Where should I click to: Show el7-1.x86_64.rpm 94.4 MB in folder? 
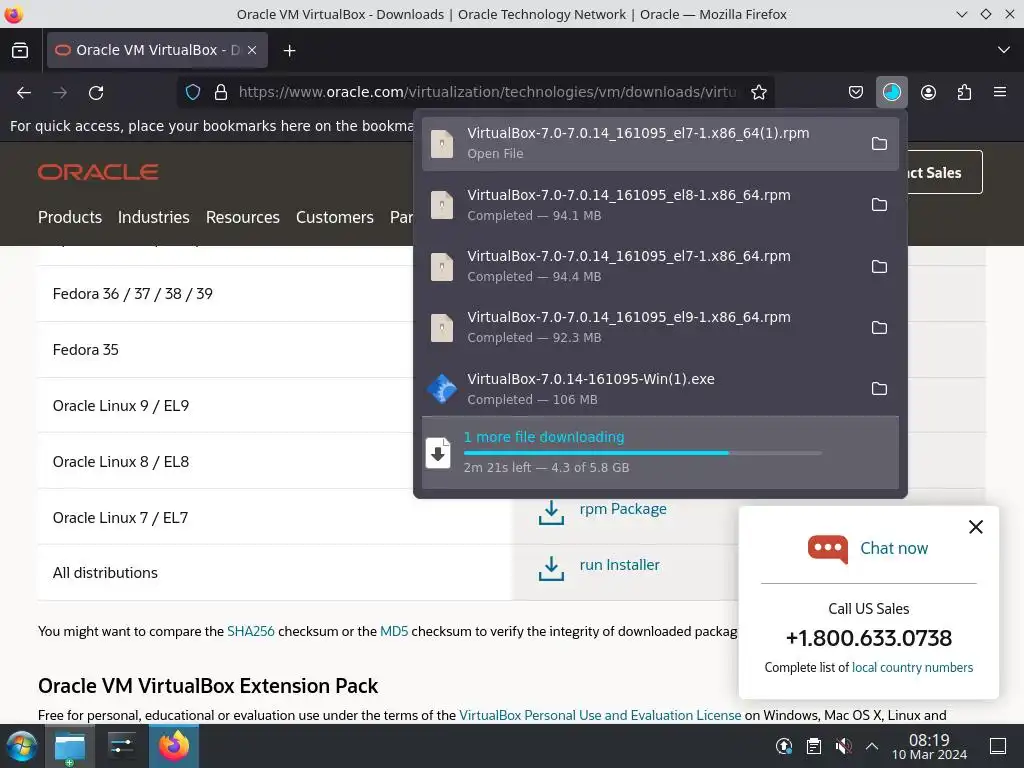point(879,266)
